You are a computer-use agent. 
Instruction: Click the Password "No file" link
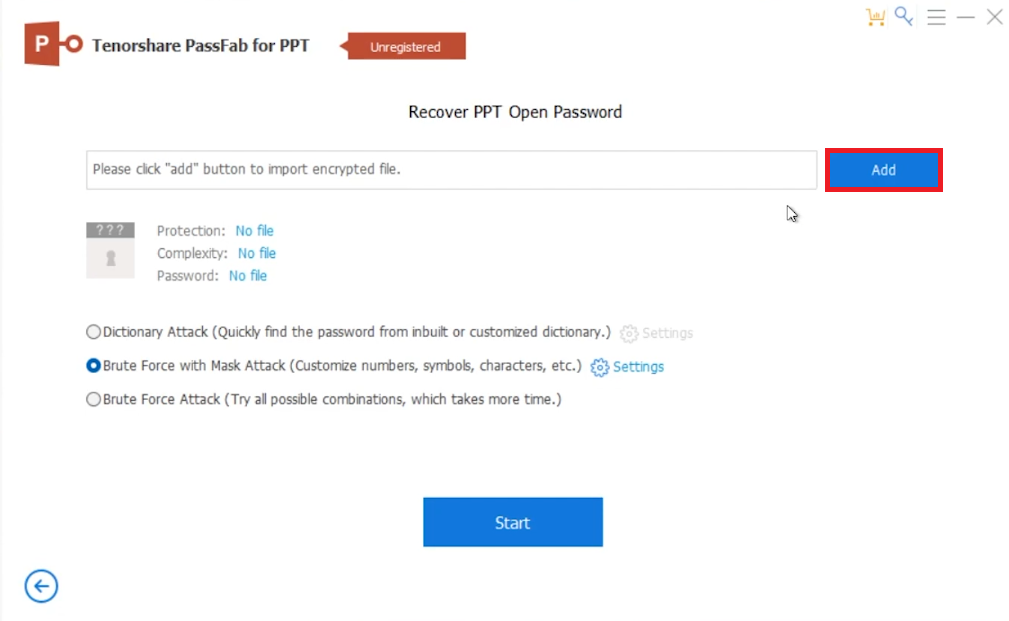pyautogui.click(x=248, y=276)
